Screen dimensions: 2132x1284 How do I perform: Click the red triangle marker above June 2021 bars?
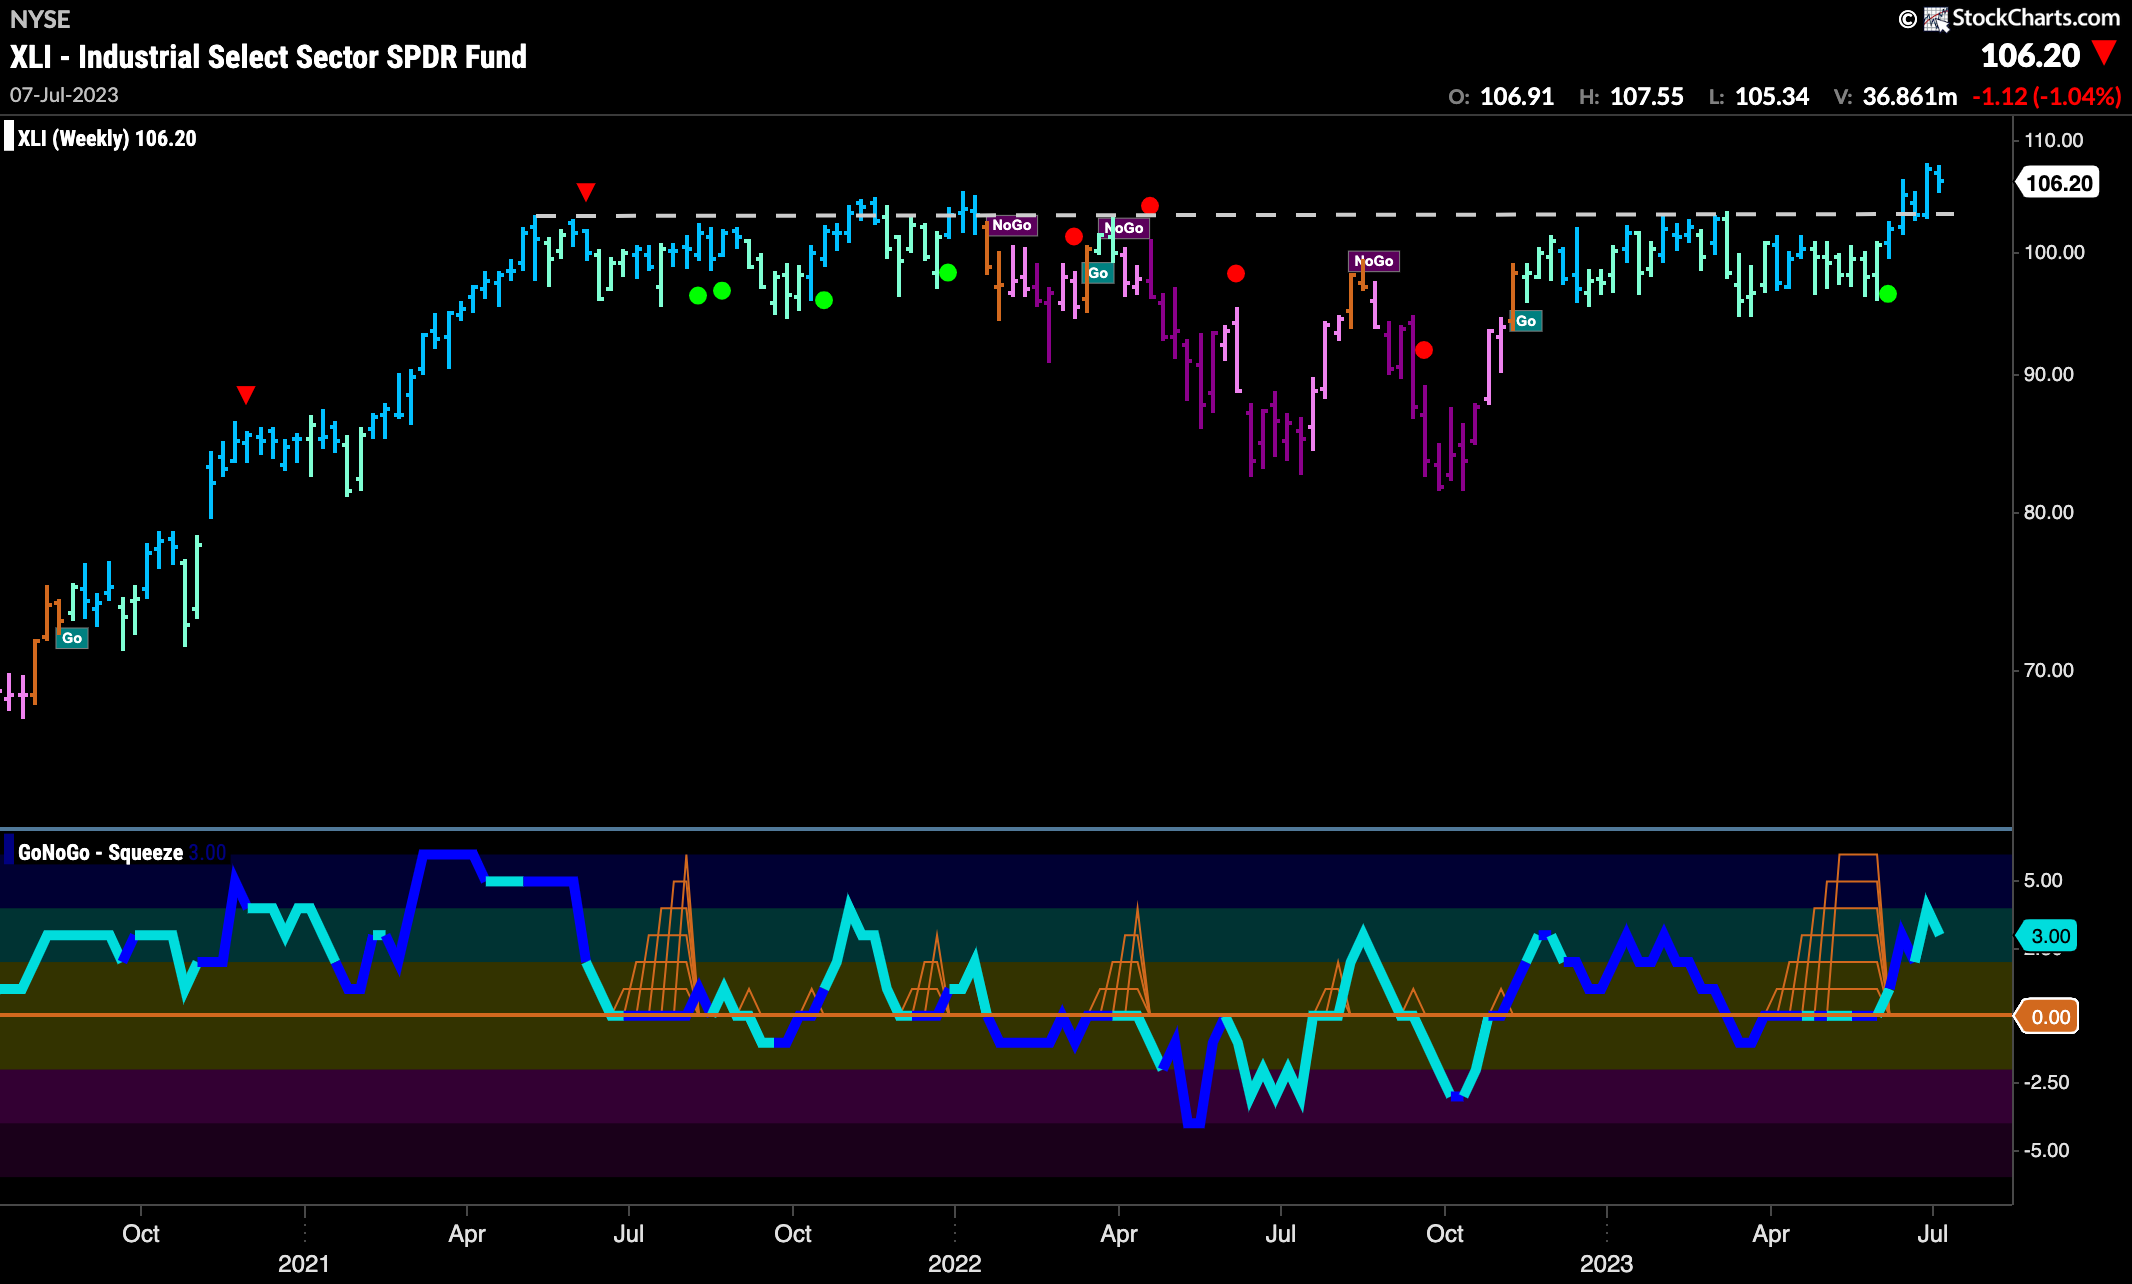586,191
